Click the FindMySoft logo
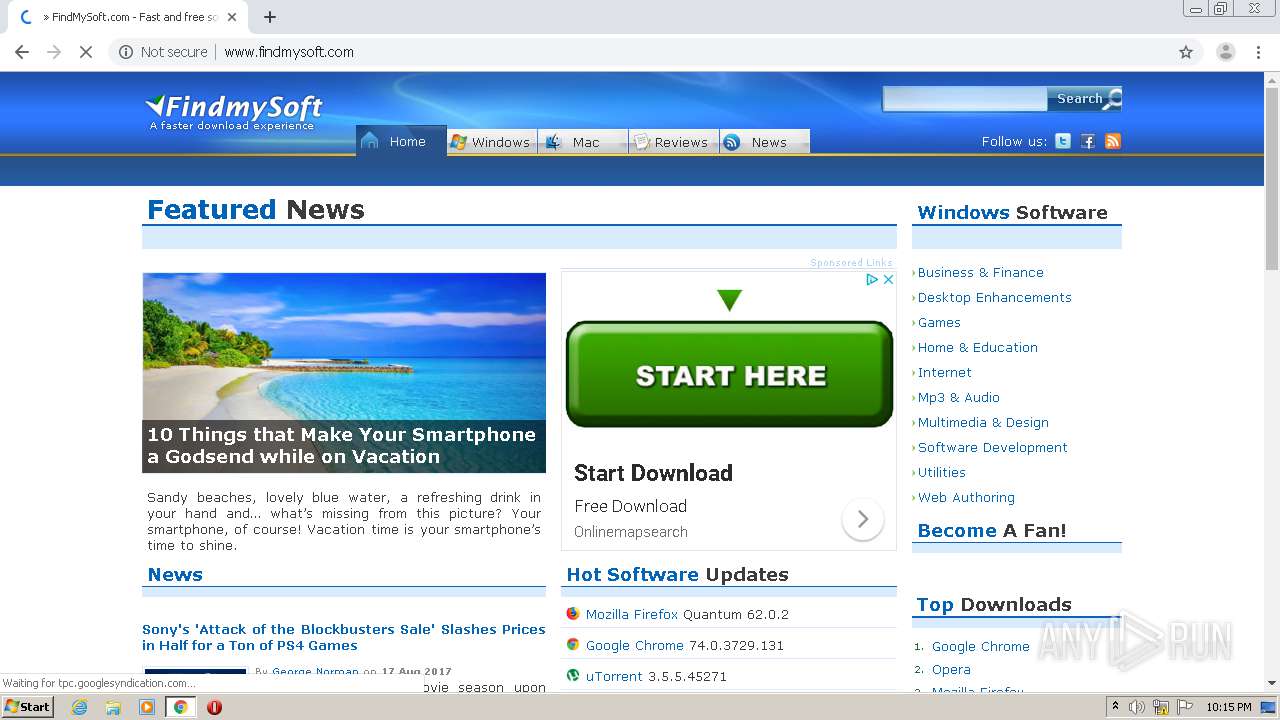 [x=234, y=110]
